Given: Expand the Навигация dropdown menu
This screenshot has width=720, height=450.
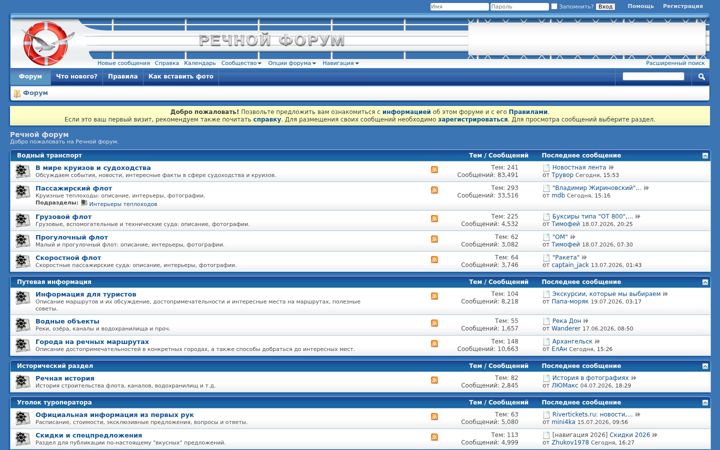Looking at the screenshot, I should [340, 63].
